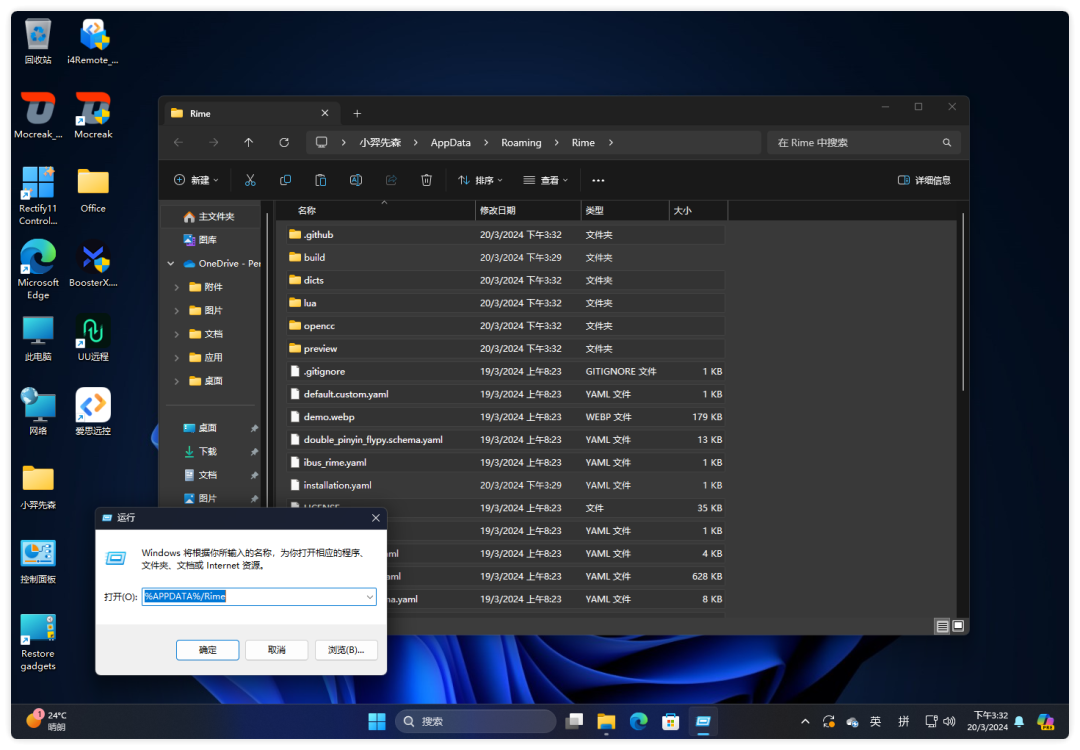Add a new tab in File Explorer

pyautogui.click(x=357, y=114)
